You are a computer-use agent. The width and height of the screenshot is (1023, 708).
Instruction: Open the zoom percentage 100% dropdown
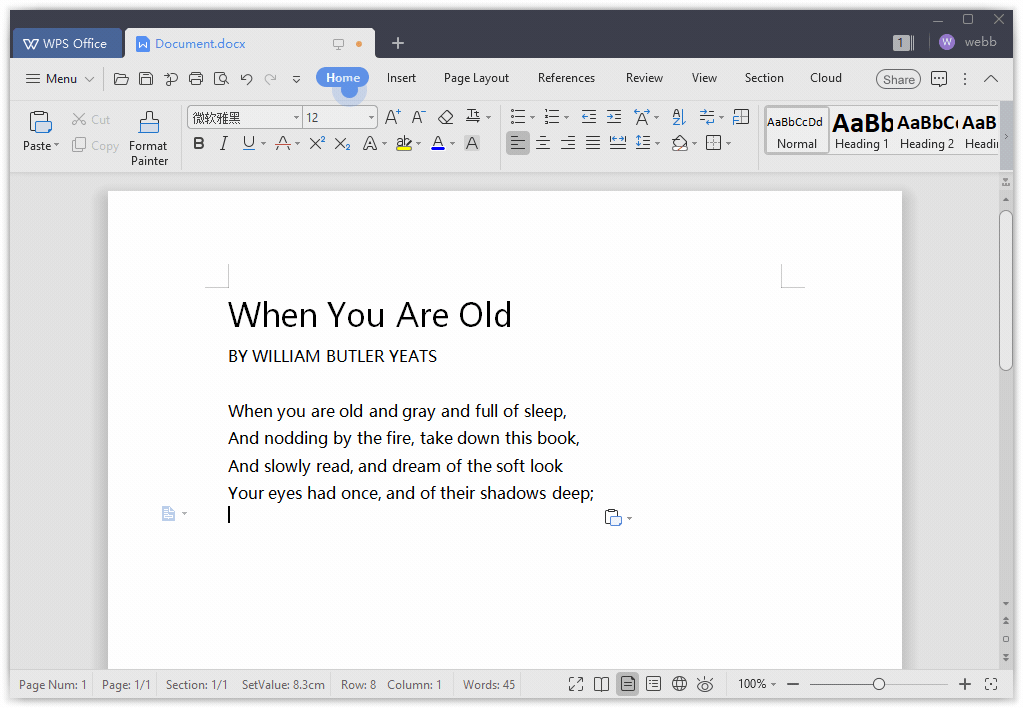[x=757, y=684]
